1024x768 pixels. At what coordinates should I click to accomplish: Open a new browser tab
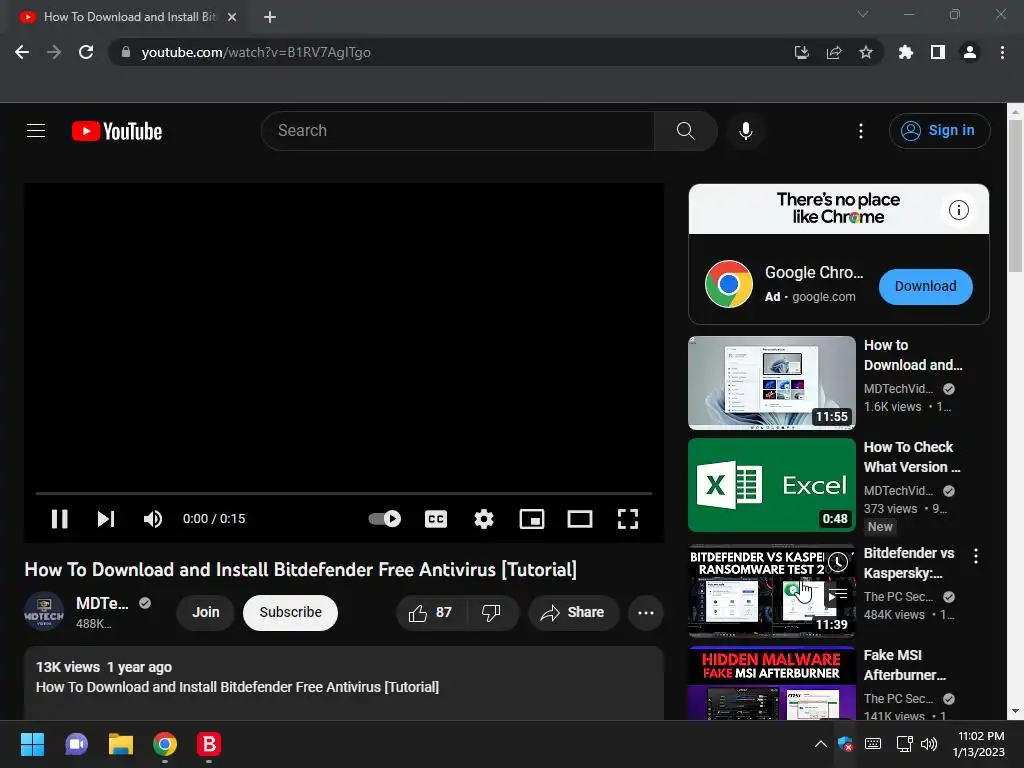click(x=270, y=17)
